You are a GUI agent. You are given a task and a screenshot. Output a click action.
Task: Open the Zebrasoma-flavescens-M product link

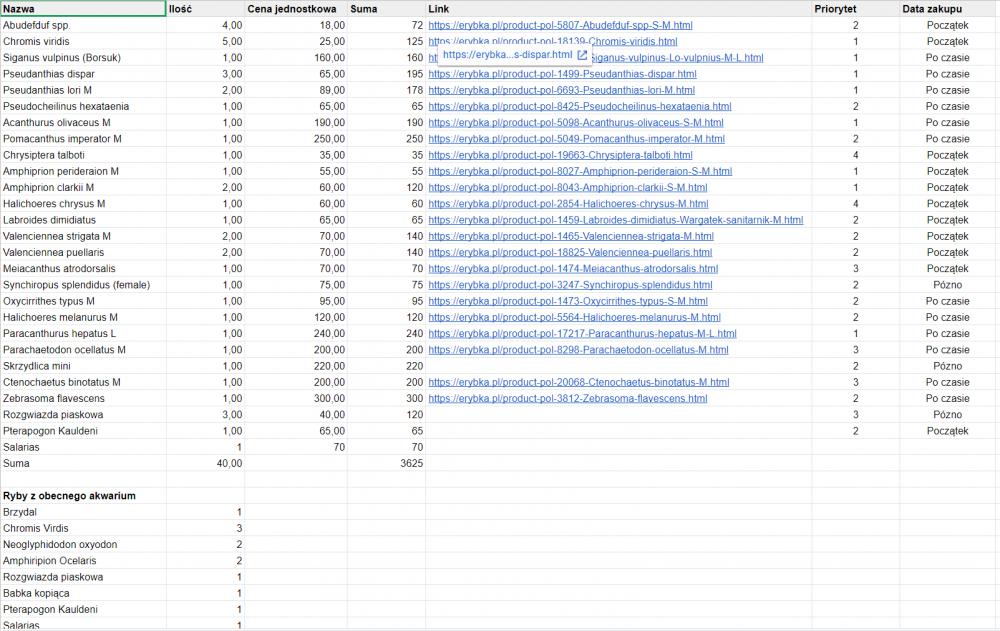pos(567,398)
